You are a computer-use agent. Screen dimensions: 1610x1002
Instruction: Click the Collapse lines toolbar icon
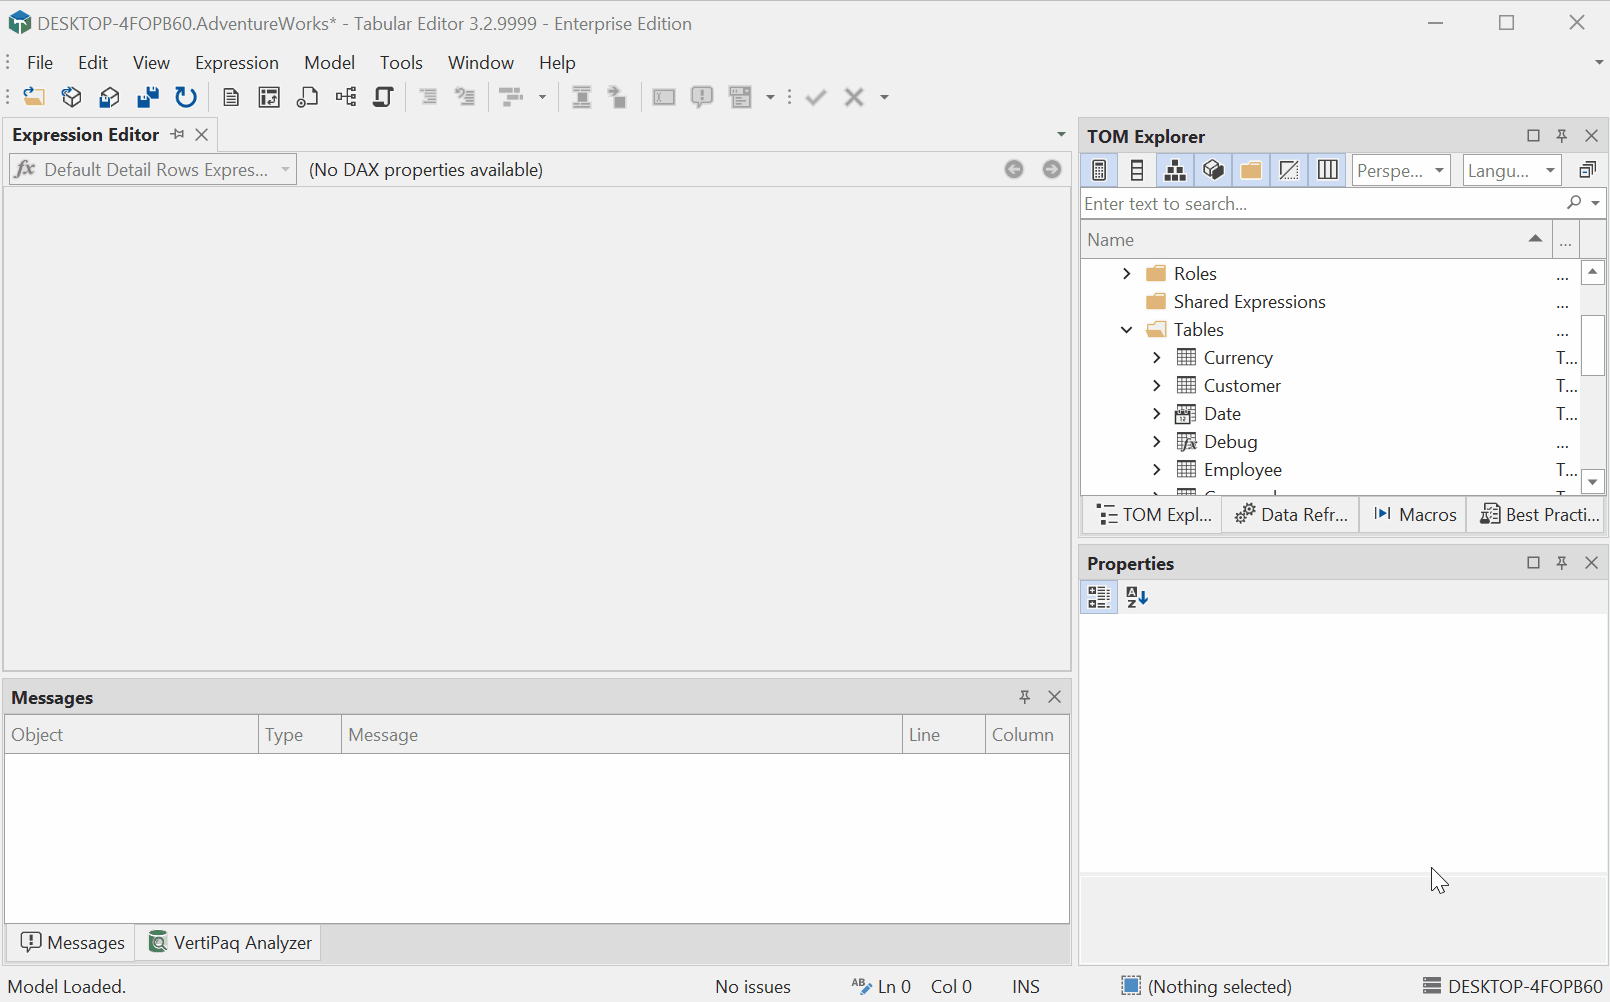tap(581, 97)
